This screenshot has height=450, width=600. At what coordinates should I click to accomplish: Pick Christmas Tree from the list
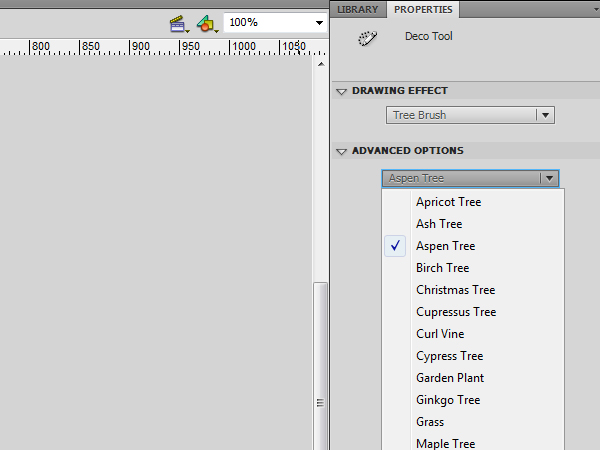[x=473, y=290]
